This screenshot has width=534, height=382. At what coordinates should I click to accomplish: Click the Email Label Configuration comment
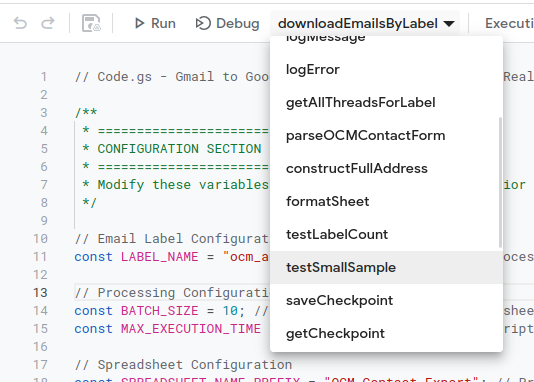(172, 239)
